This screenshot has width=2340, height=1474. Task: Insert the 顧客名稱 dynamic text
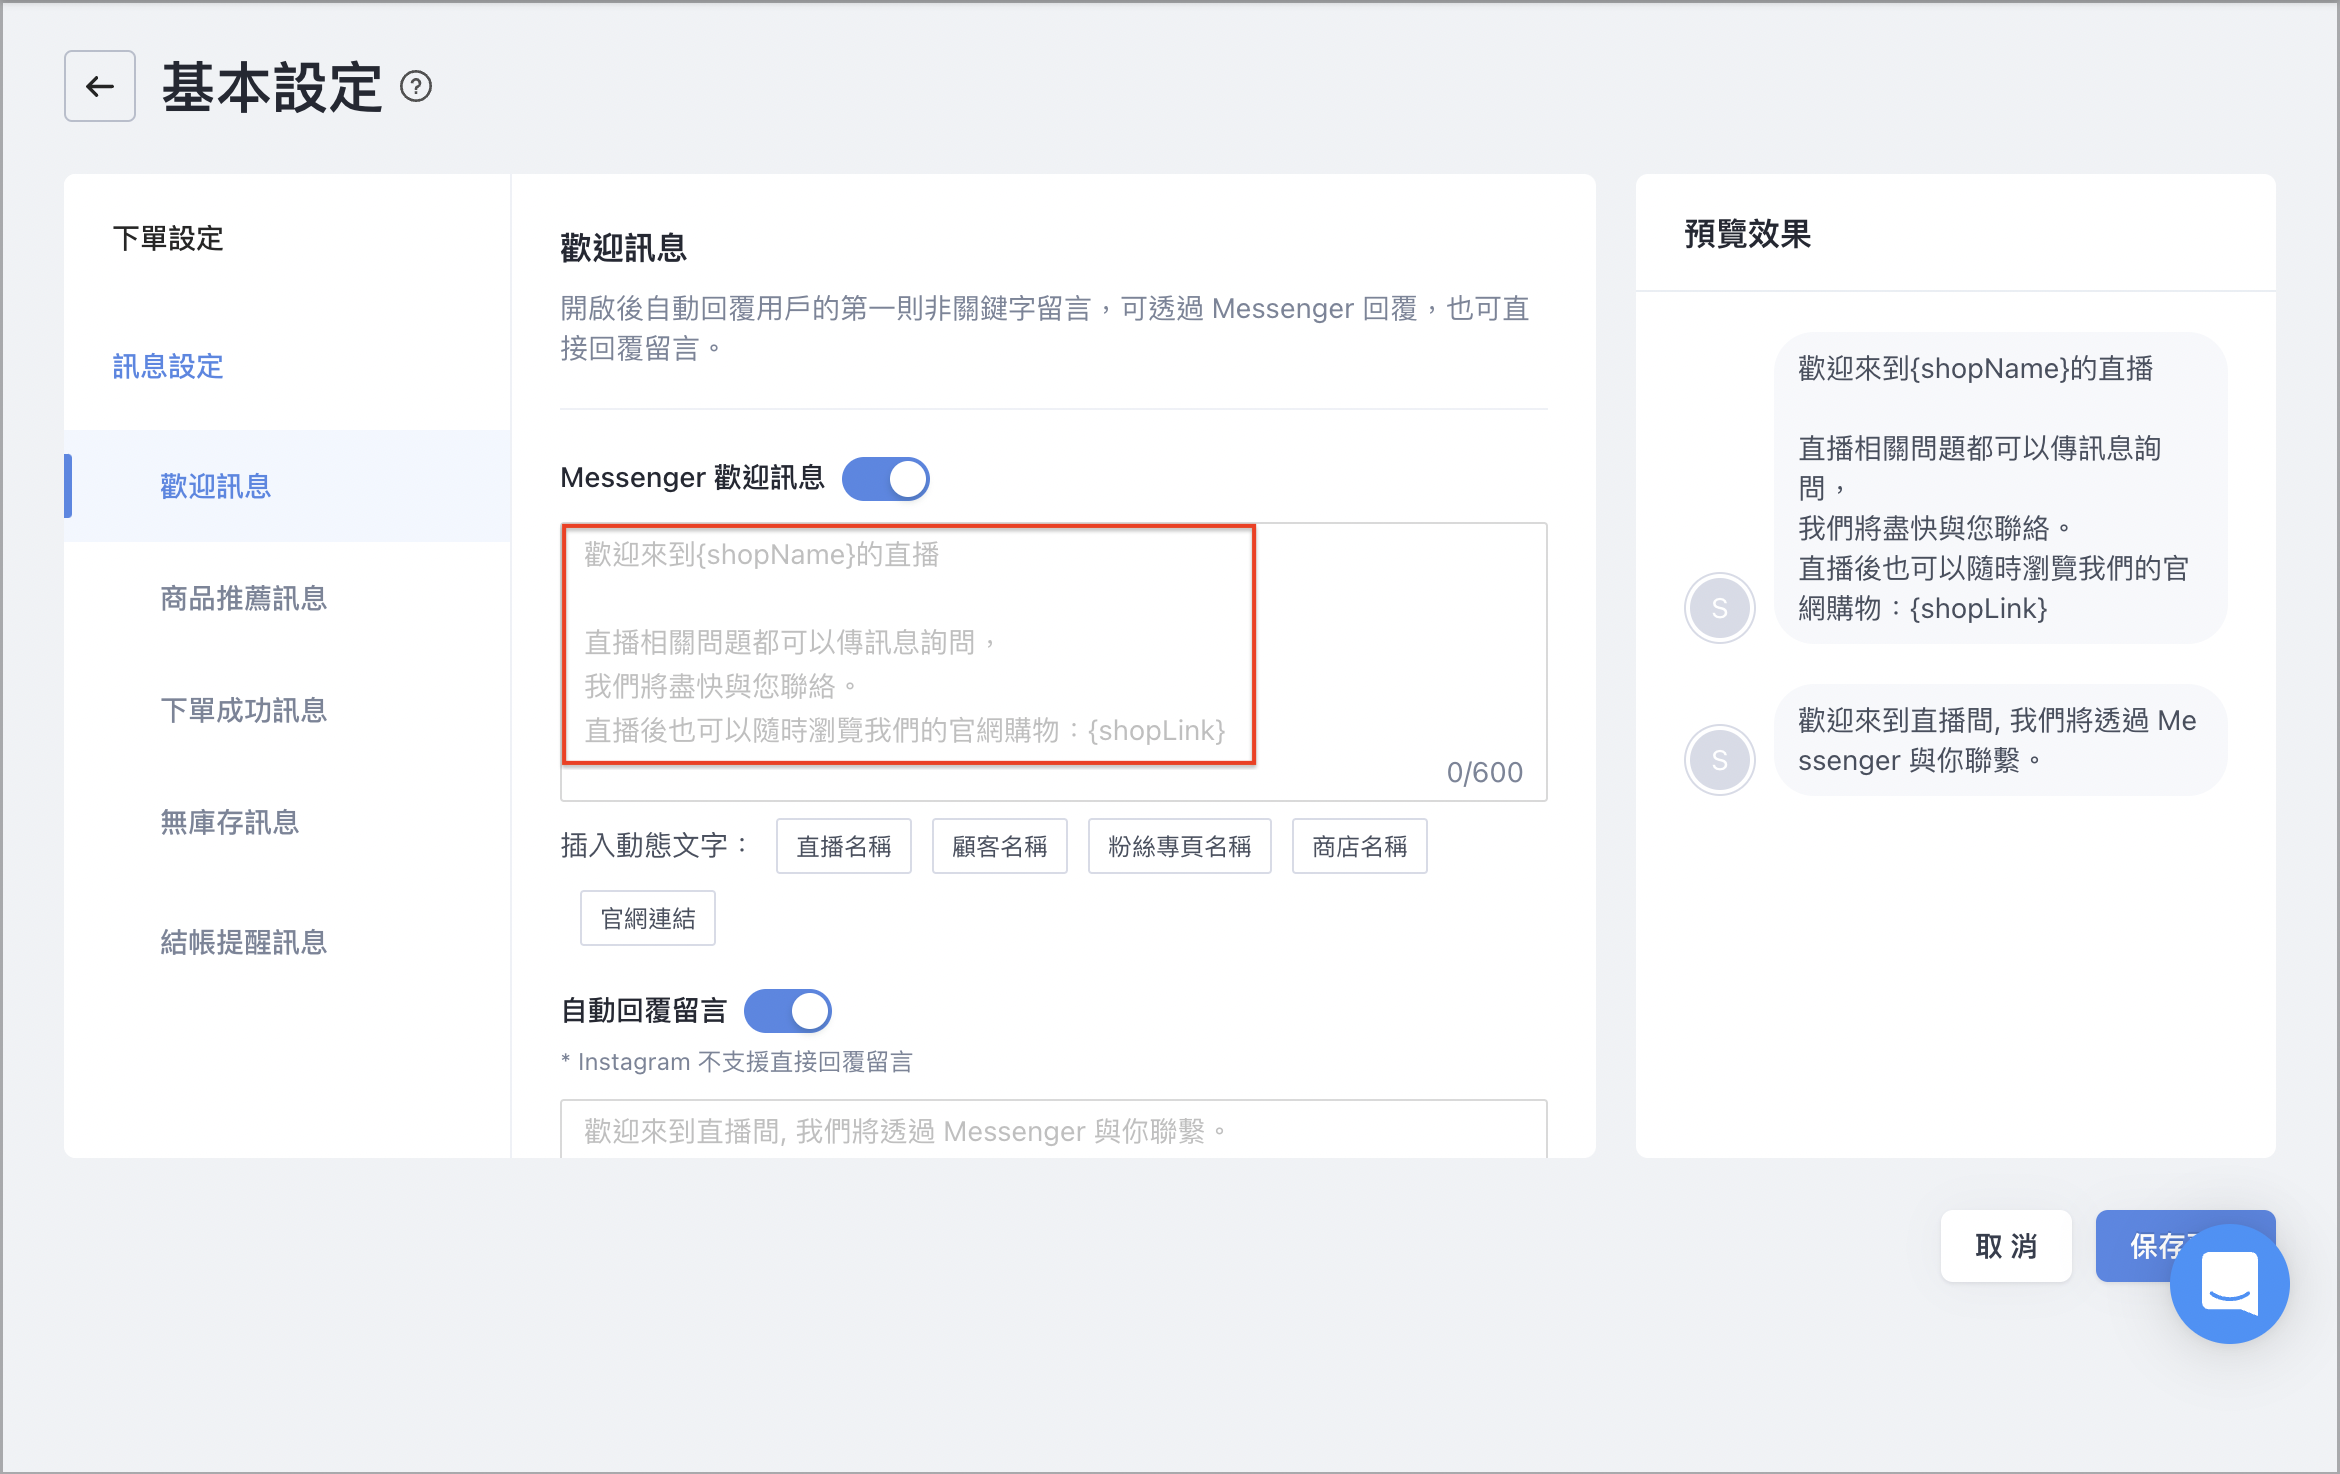pos(1000,846)
